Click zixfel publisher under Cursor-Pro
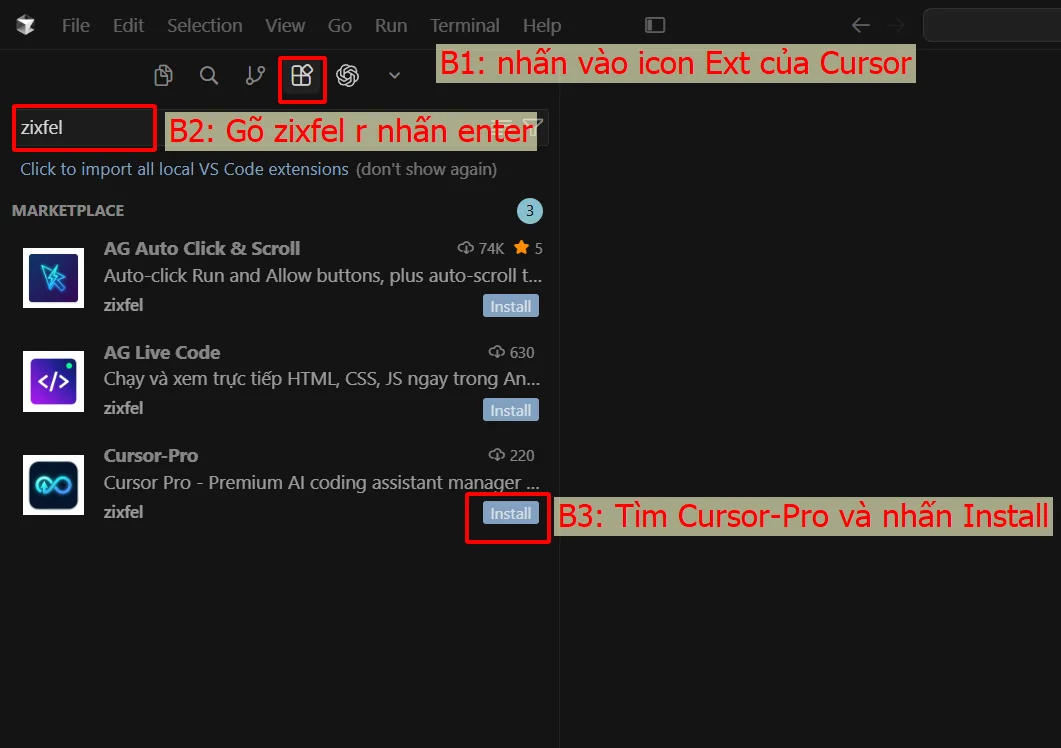The image size is (1061, 748). pyautogui.click(x=123, y=512)
